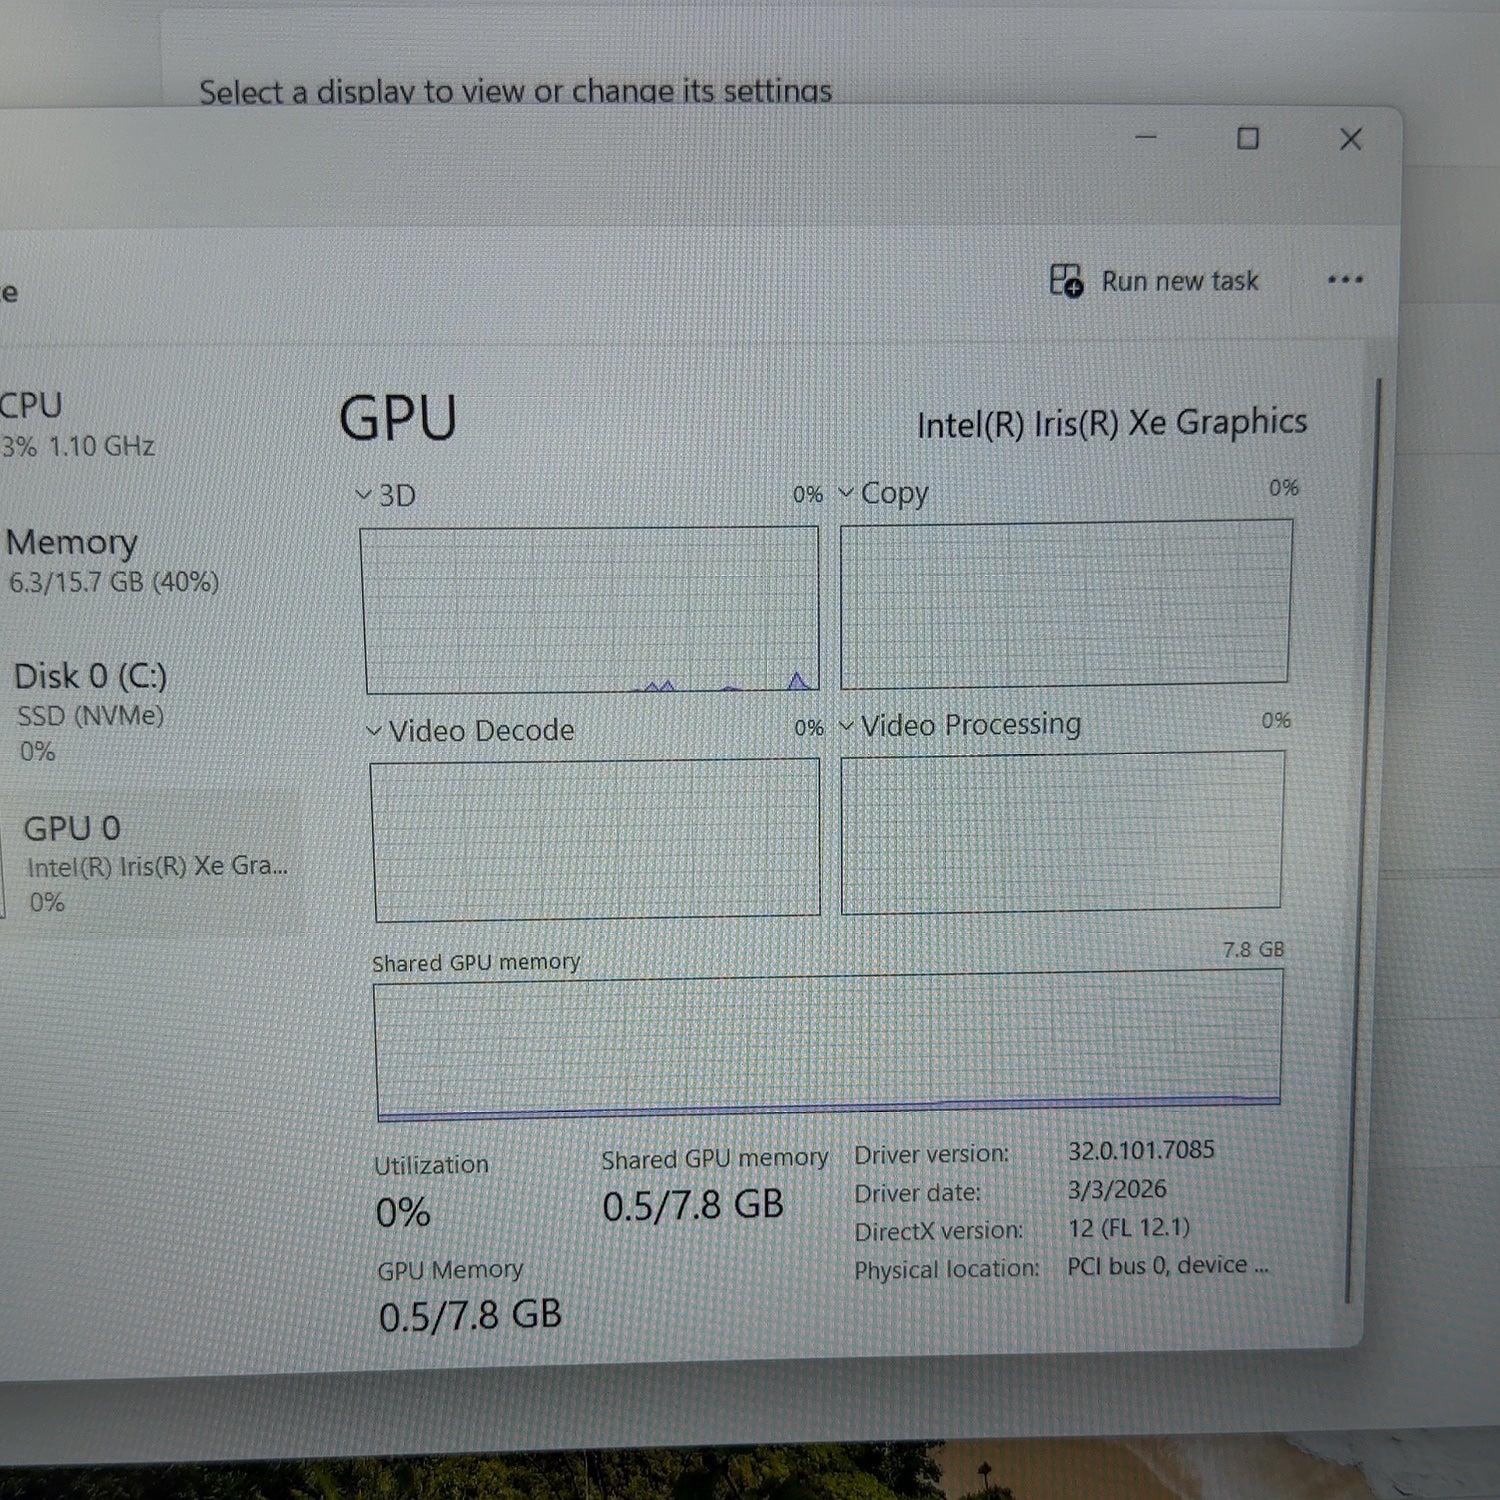Click the SSD (NVMe) disk type text
Screen dimensions: 1500x1500
90,716
